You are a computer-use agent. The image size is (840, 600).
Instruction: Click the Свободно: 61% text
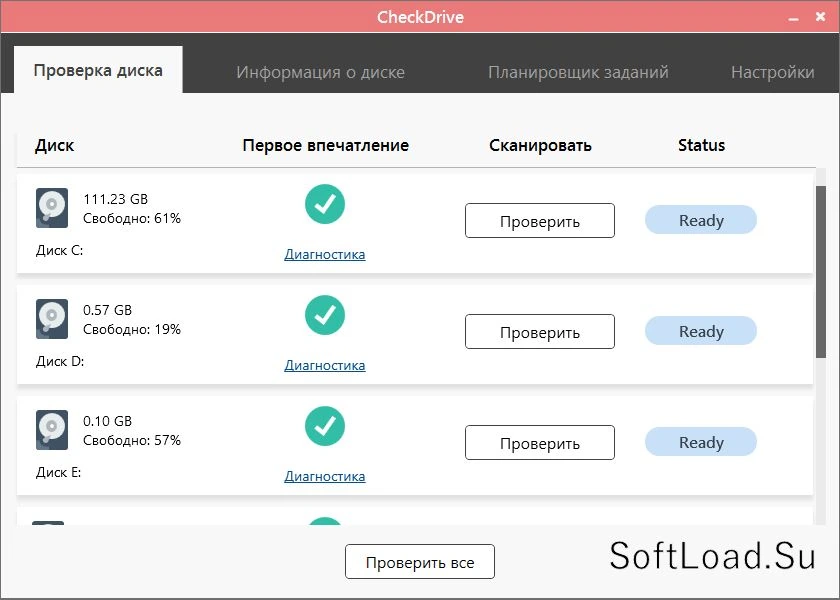[x=132, y=218]
